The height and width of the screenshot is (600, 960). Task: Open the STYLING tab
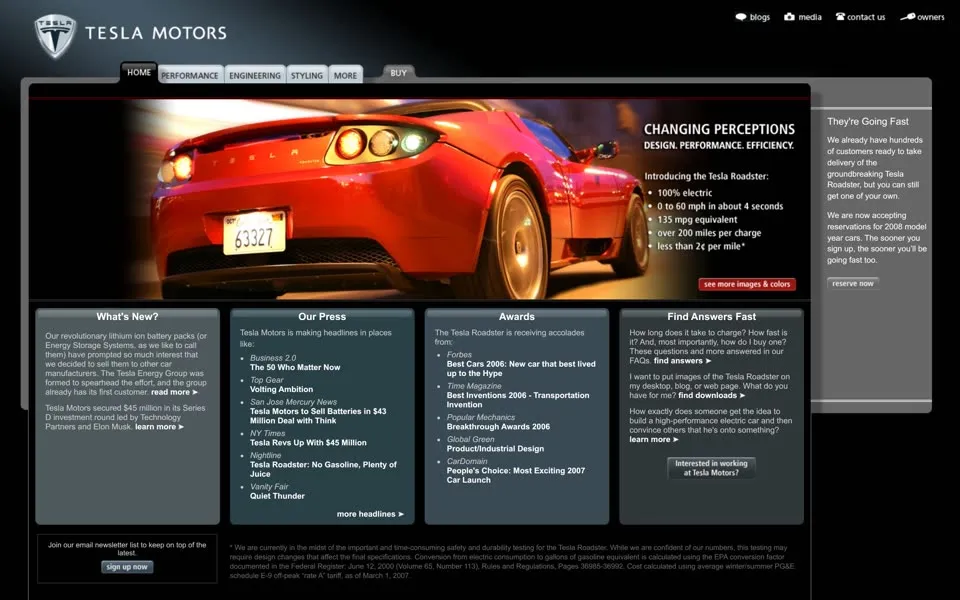click(307, 75)
